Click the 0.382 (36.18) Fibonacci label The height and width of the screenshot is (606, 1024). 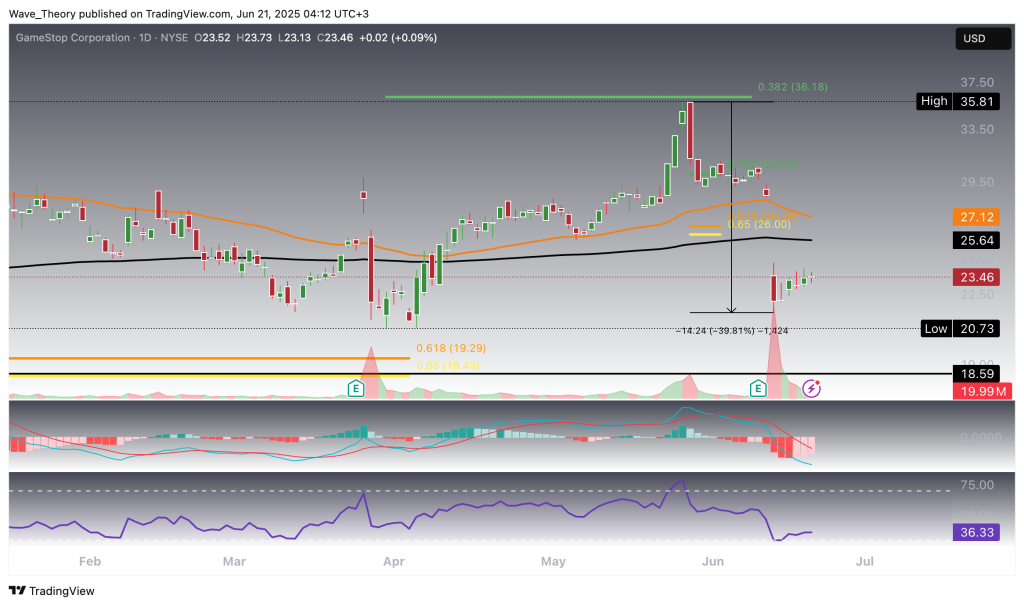coord(792,87)
